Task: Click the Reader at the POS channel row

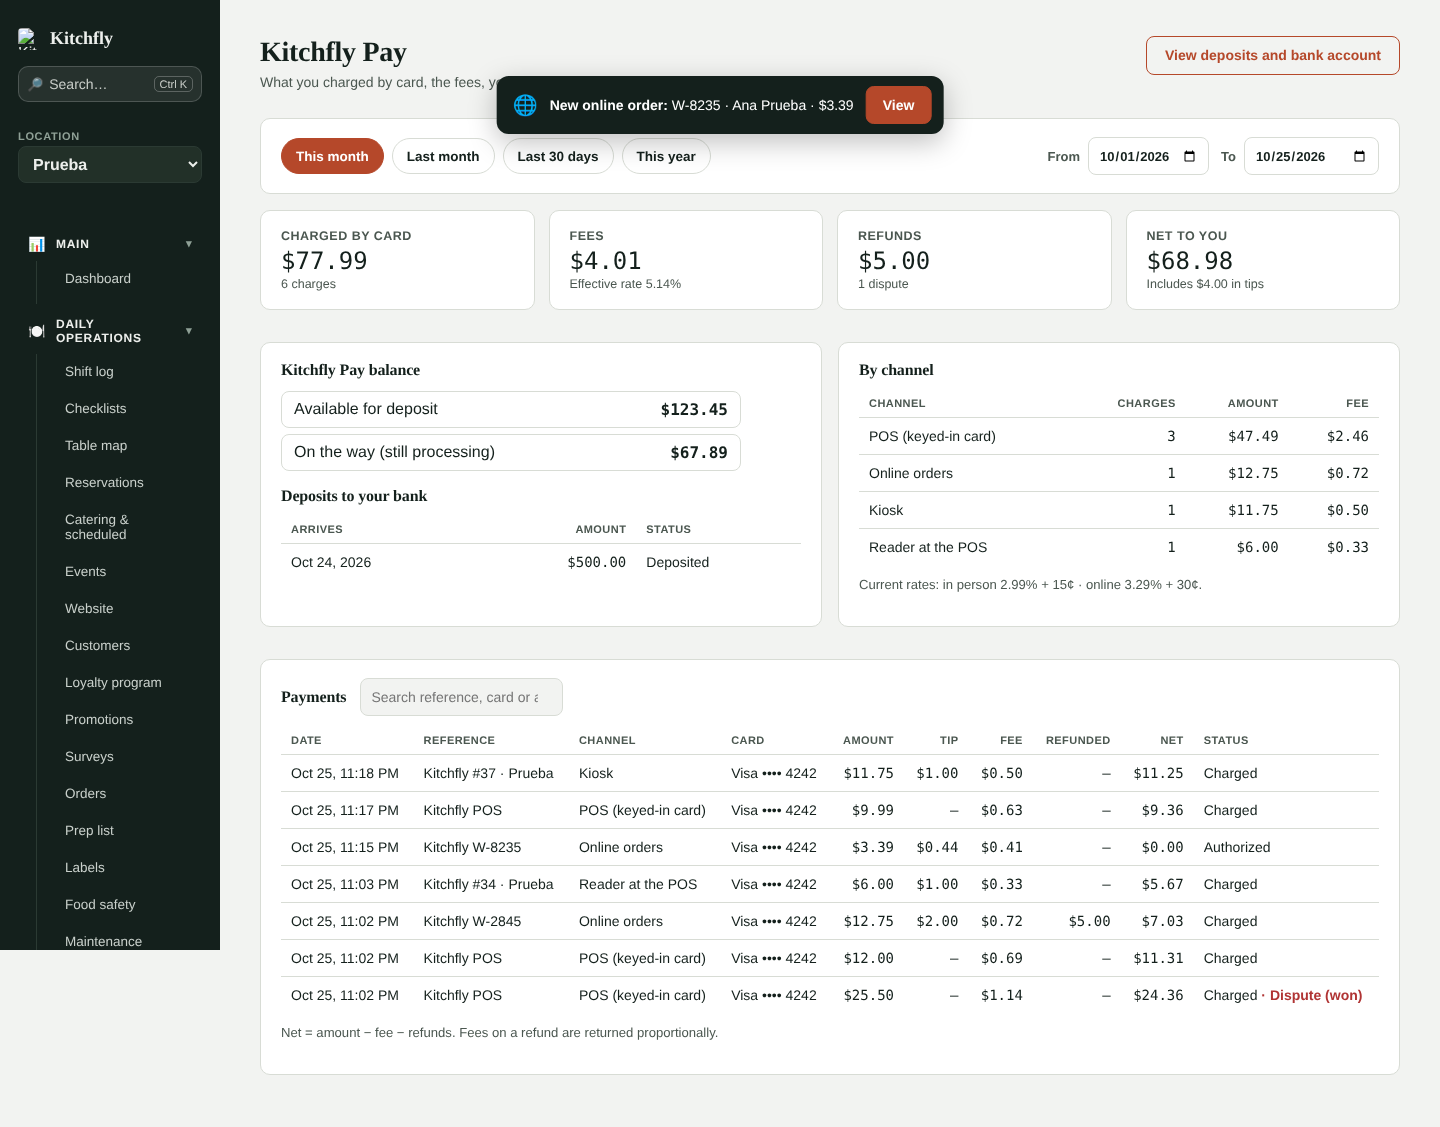Action: click(x=1119, y=547)
